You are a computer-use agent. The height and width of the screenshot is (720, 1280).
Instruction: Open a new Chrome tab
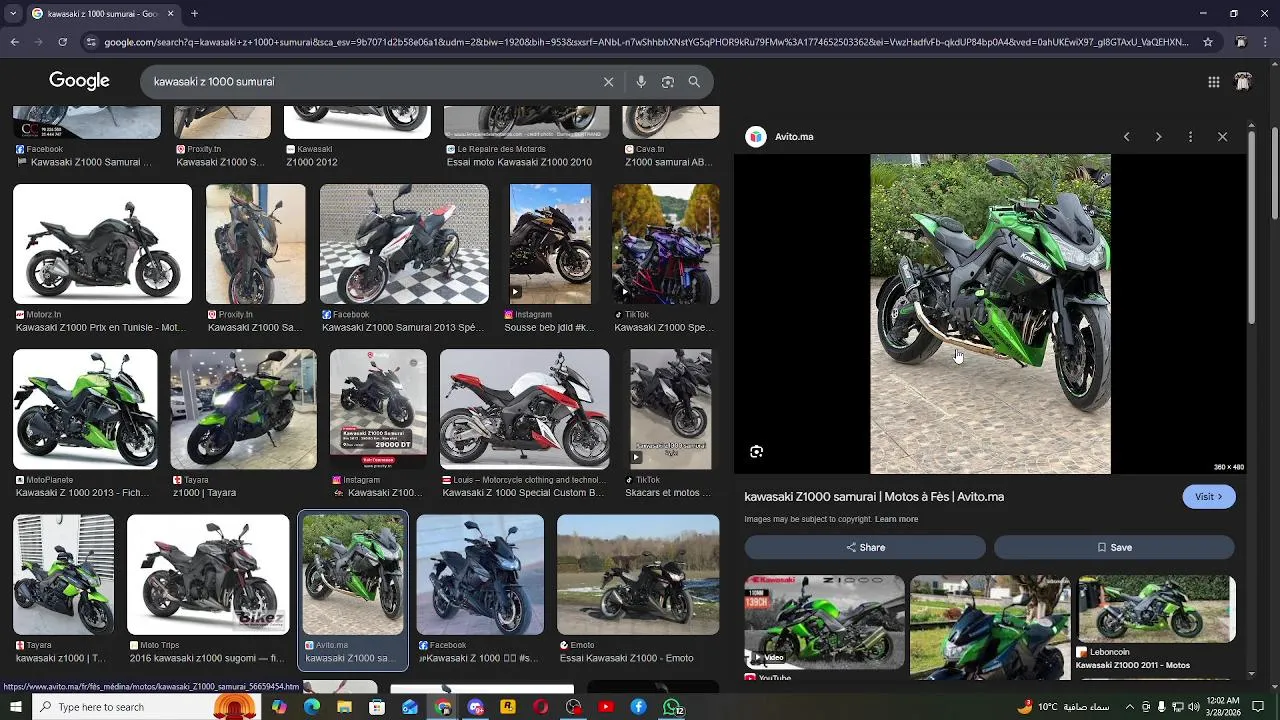[x=194, y=14]
